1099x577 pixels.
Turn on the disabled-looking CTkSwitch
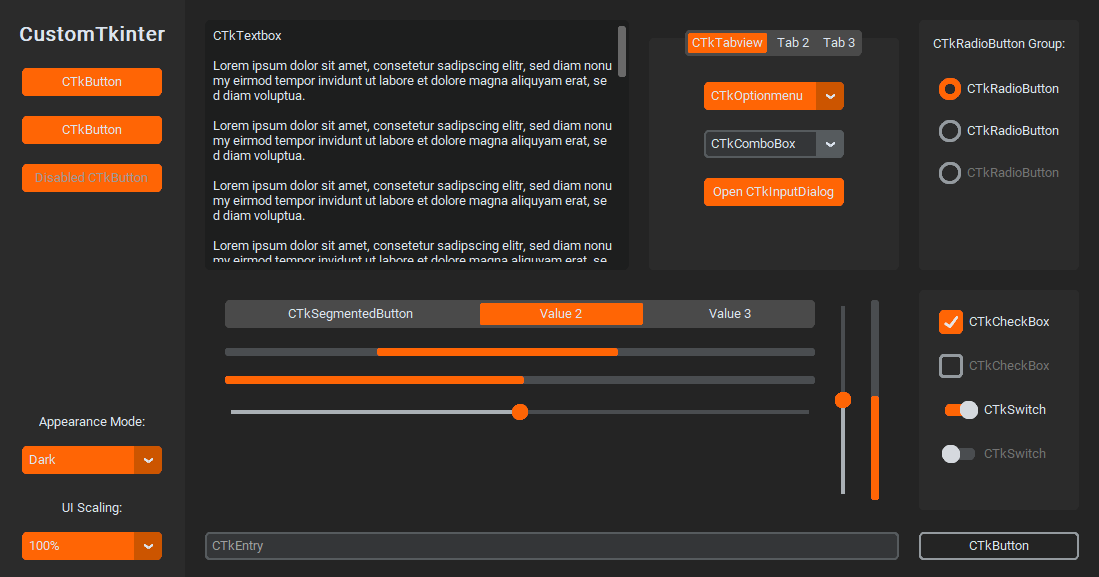click(957, 453)
